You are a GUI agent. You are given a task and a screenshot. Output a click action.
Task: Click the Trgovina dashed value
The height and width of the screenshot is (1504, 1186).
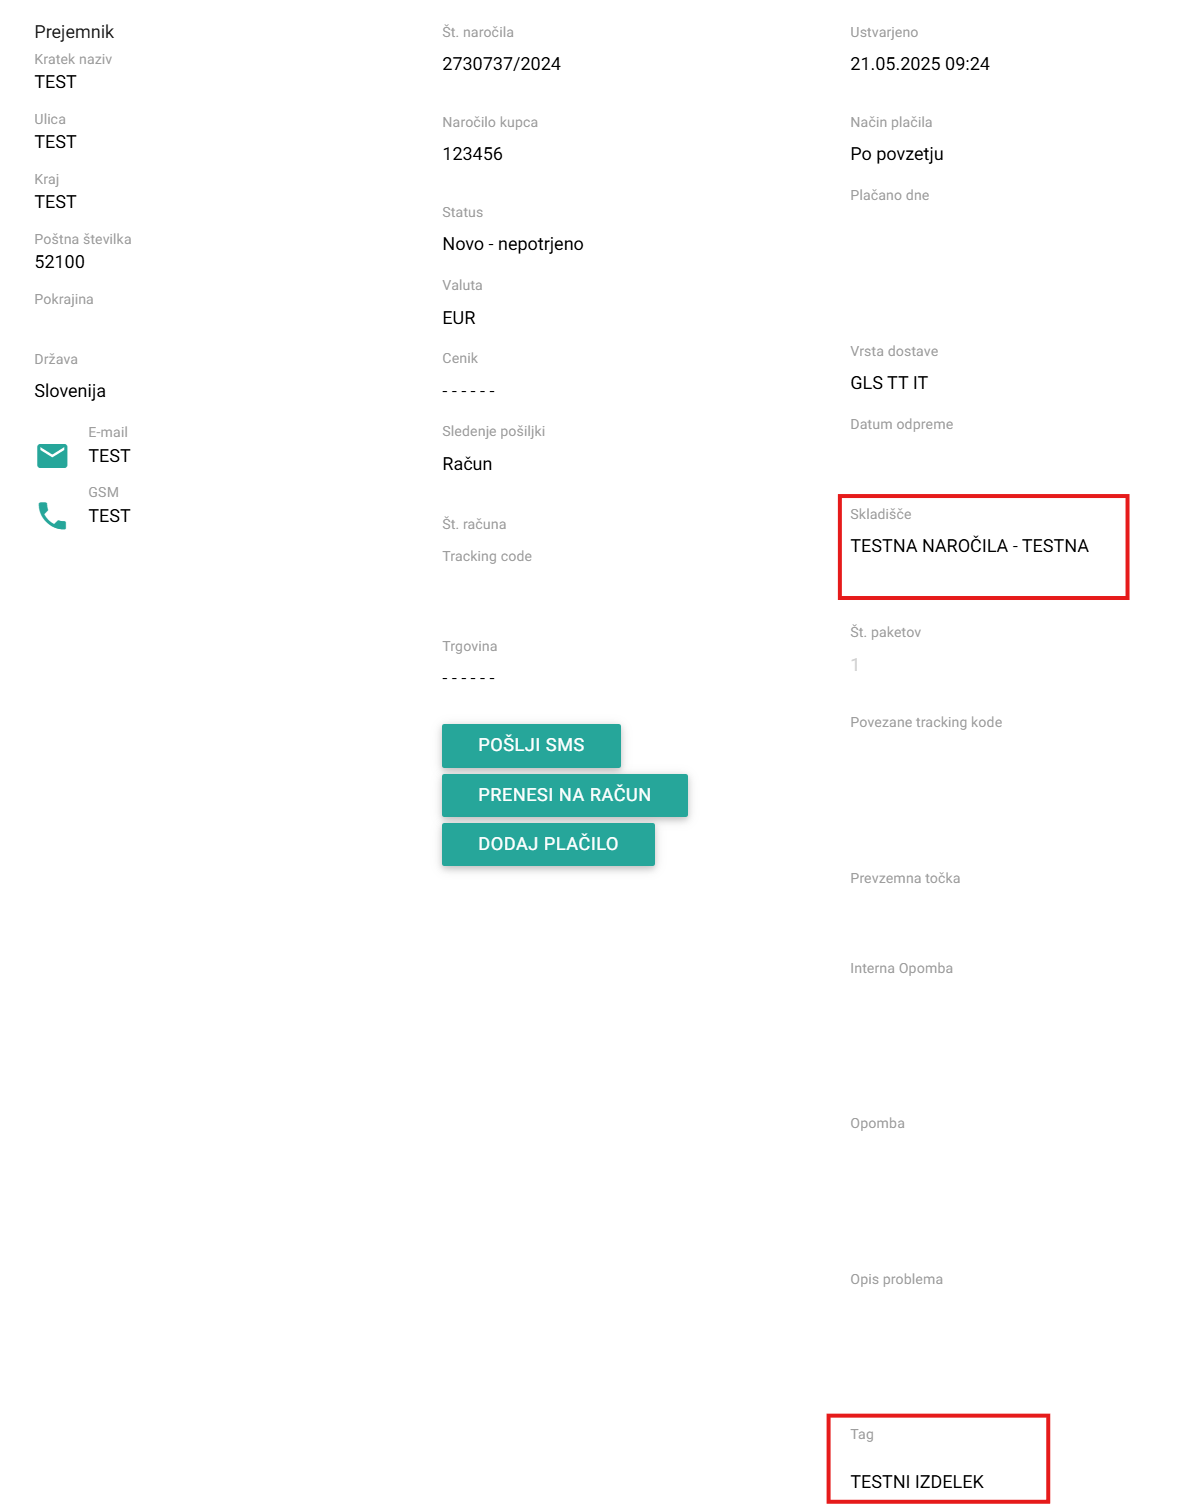tap(468, 678)
